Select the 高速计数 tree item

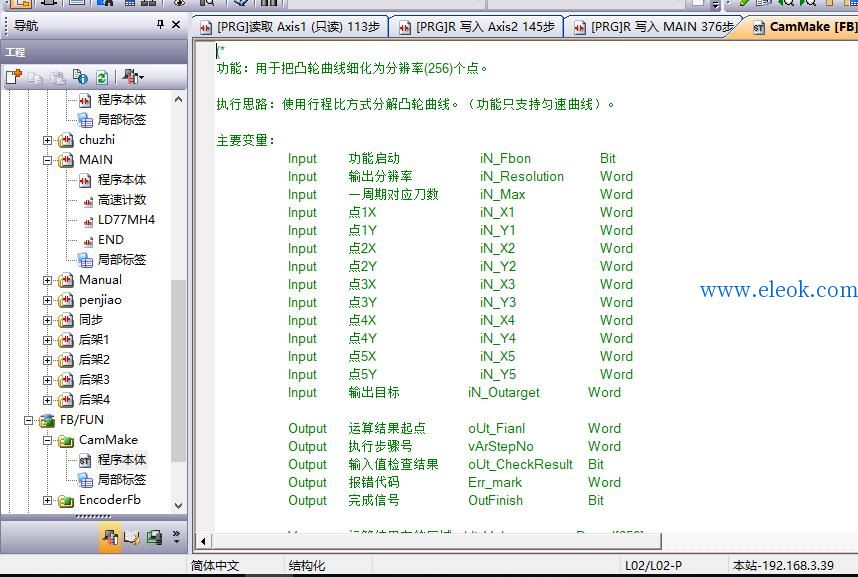tap(121, 200)
